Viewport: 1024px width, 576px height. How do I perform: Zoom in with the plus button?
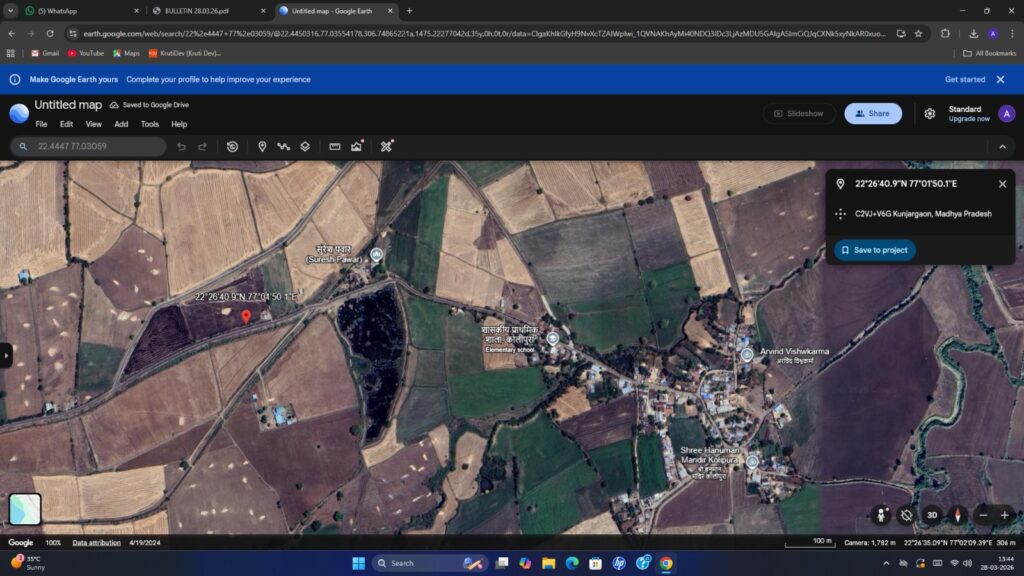tap(1005, 515)
